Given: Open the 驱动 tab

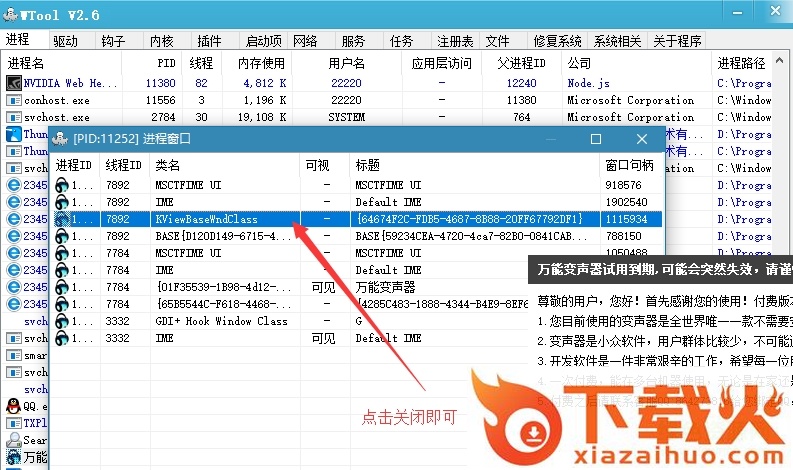Looking at the screenshot, I should [x=66, y=41].
